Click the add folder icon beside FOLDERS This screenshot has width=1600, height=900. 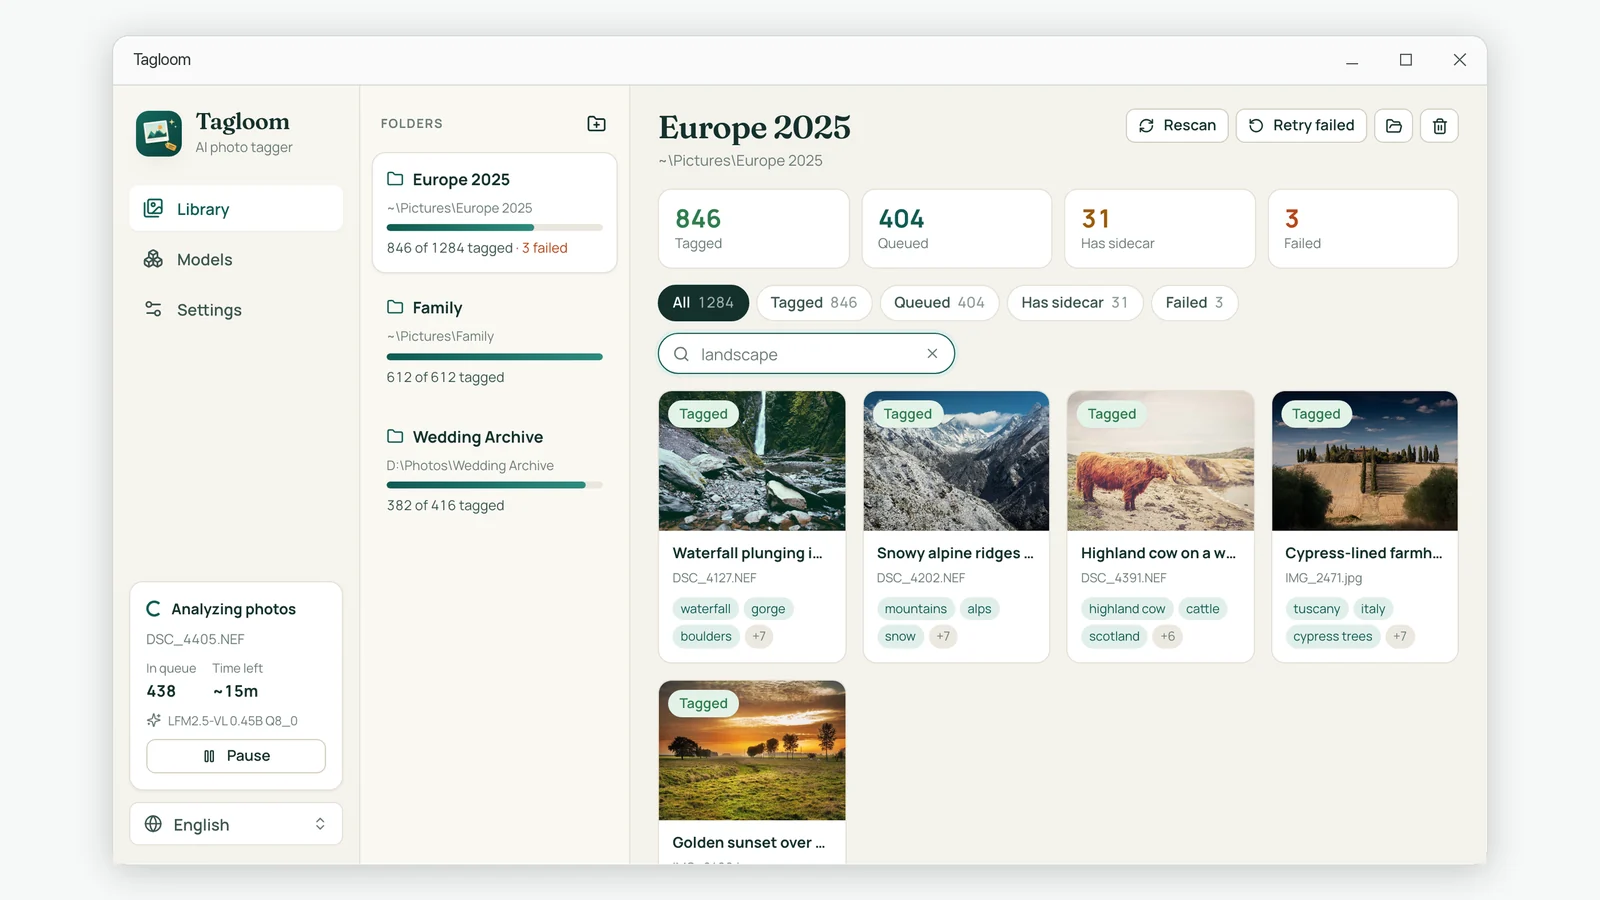596,124
